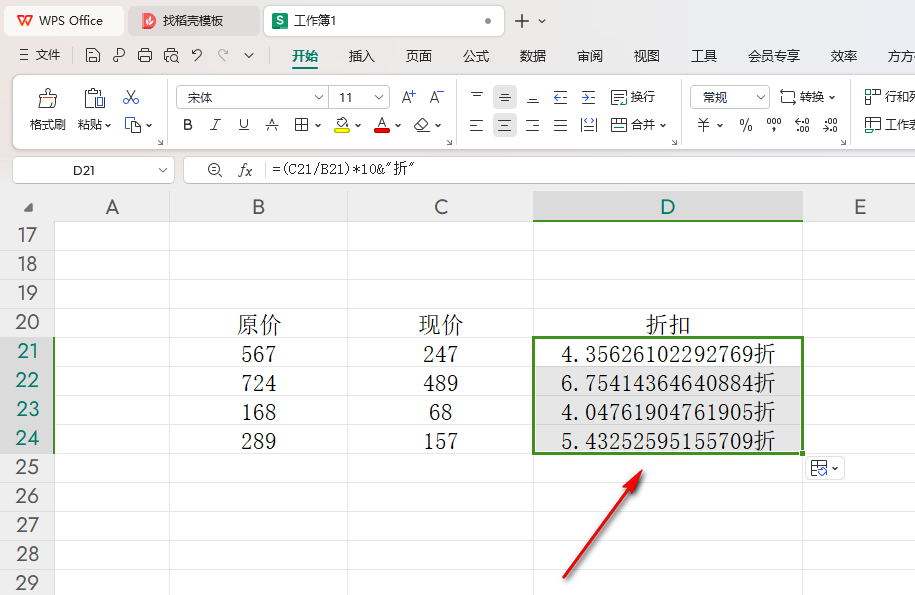Apply percent style format
915x595 pixels.
746,125
